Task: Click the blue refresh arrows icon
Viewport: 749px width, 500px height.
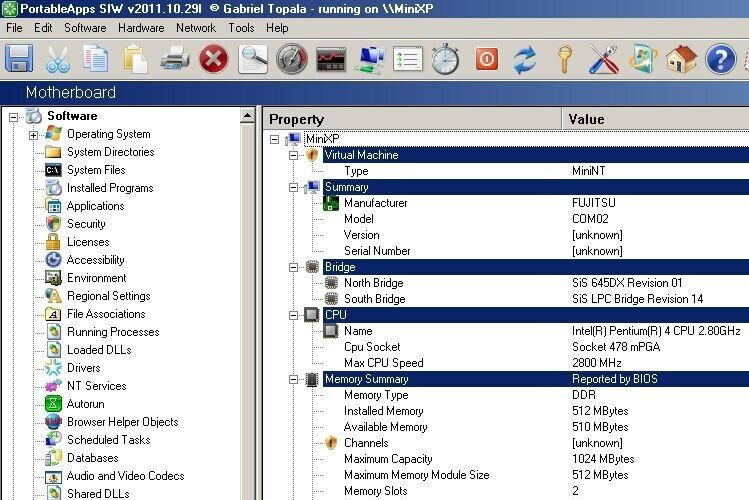Action: pos(524,60)
